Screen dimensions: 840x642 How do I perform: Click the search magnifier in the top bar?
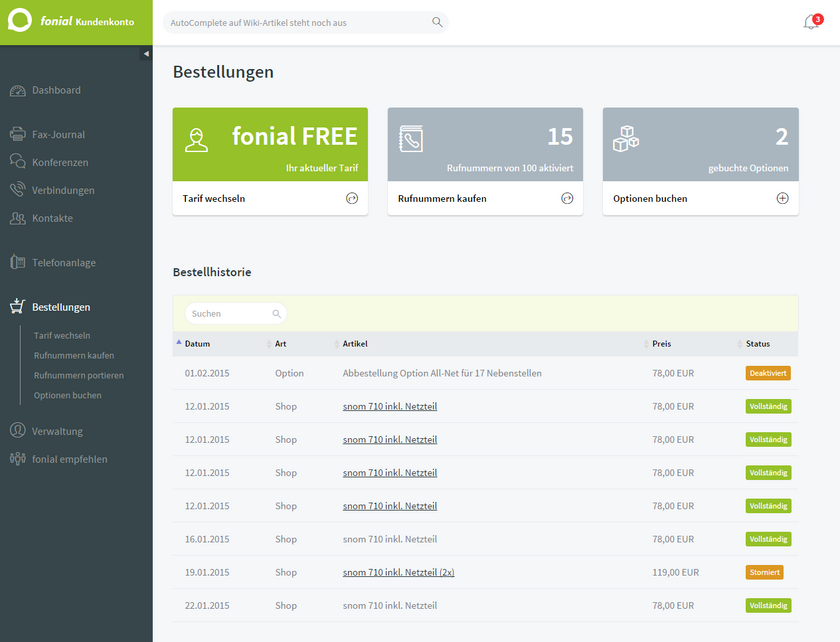pos(437,22)
